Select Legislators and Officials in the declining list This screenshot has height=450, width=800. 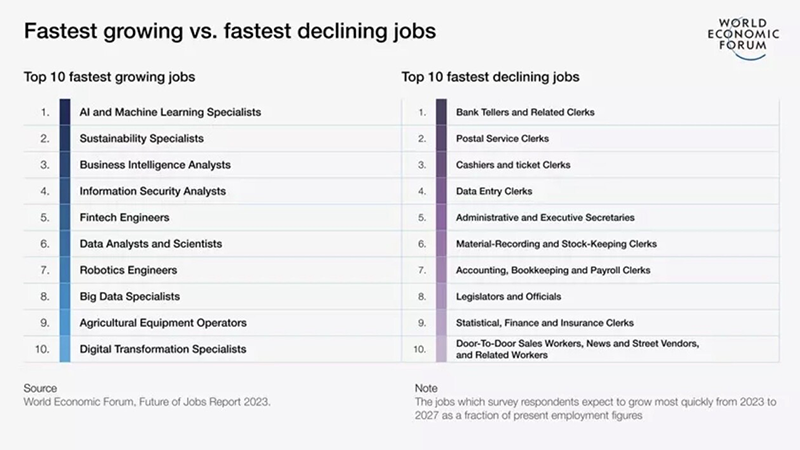click(508, 296)
